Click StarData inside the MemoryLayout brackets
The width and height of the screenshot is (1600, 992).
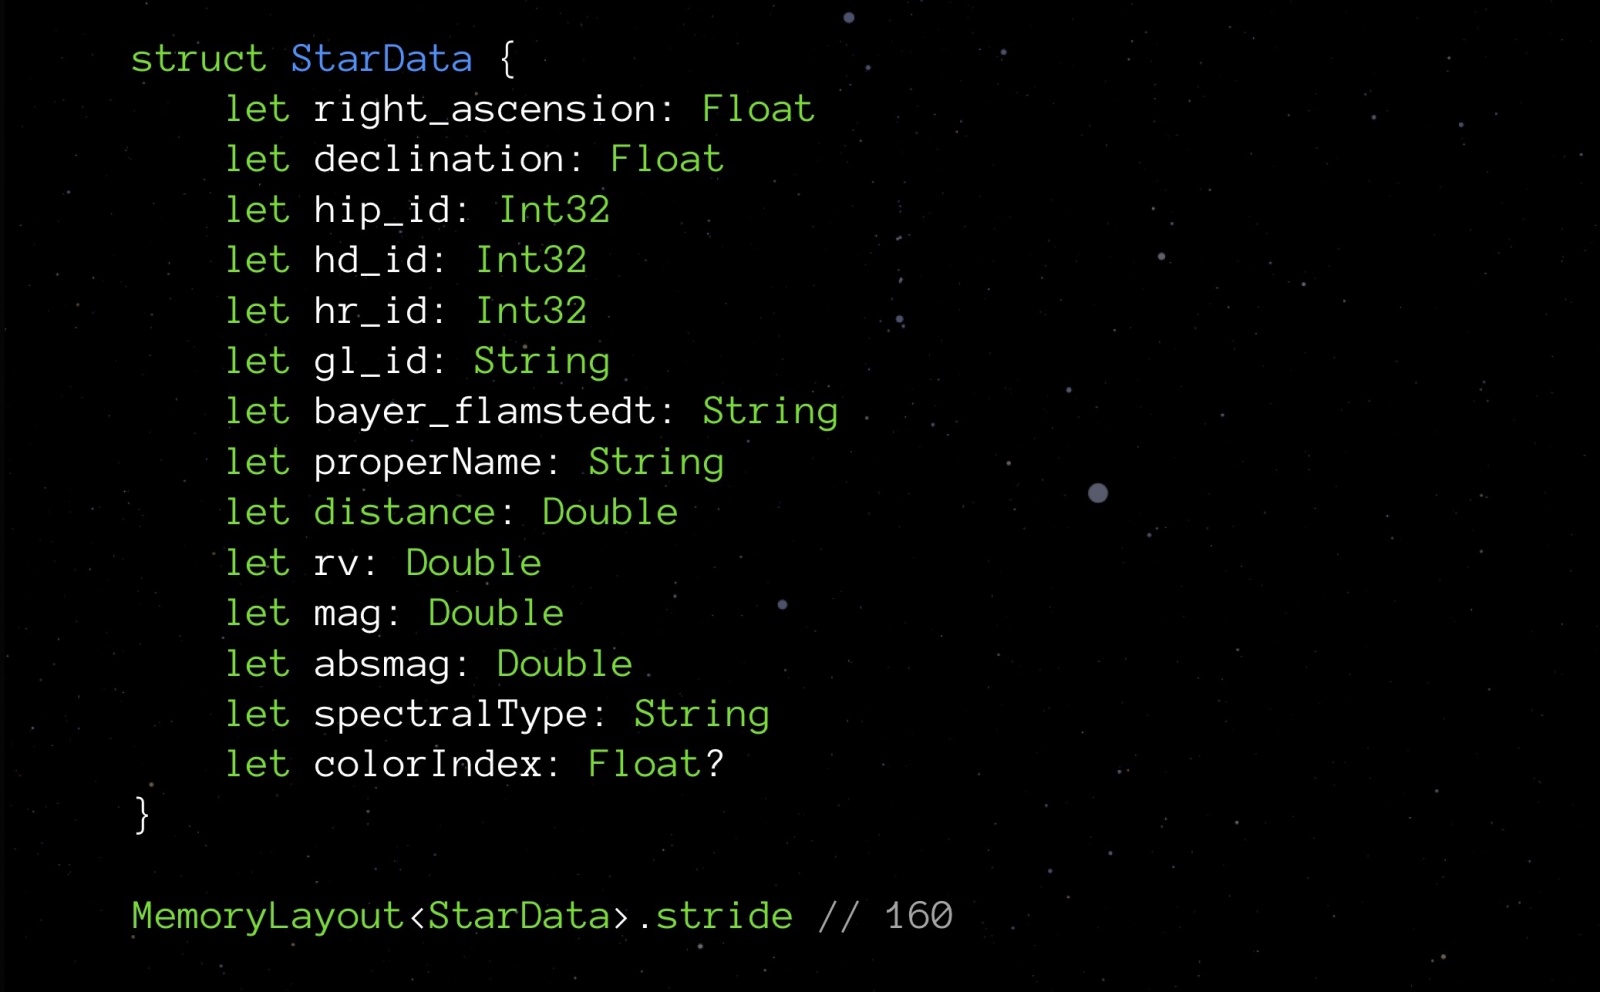click(519, 916)
